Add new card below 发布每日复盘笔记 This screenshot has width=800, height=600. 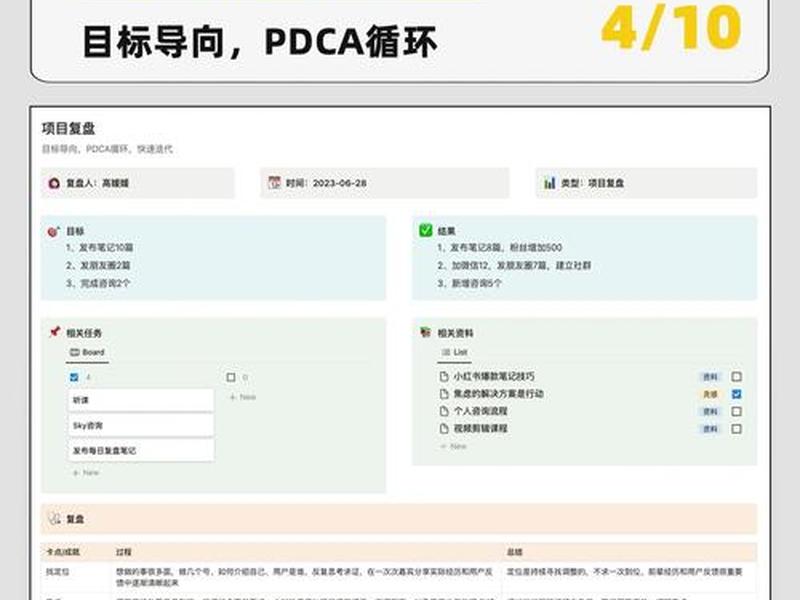coord(86,473)
